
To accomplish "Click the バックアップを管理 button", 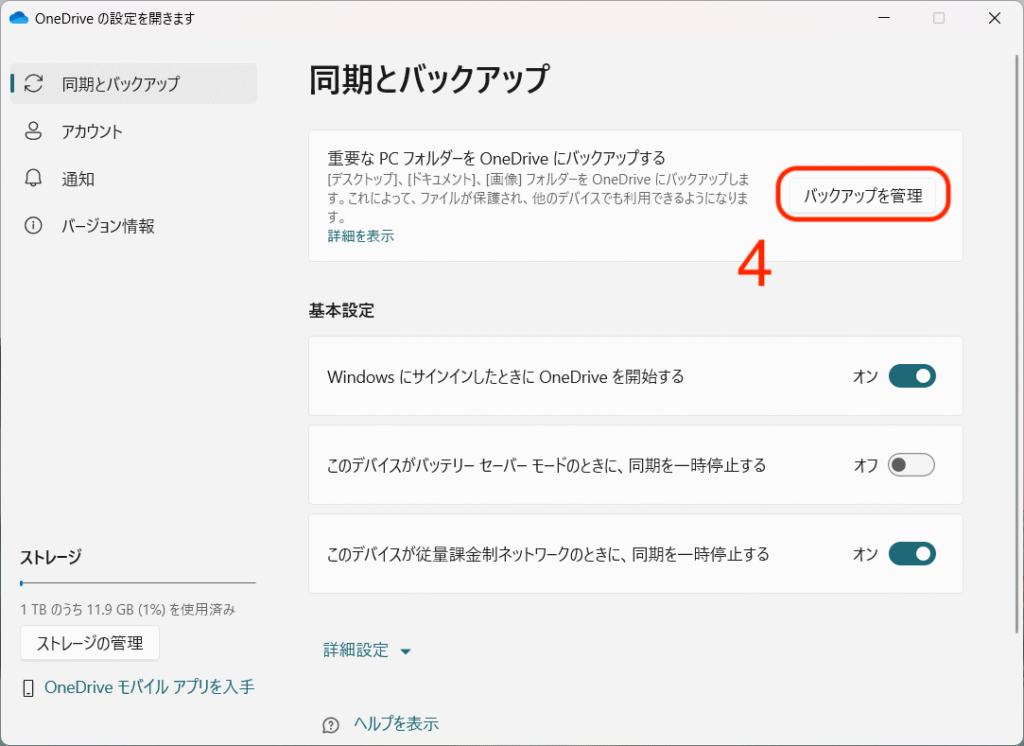I will [x=863, y=195].
